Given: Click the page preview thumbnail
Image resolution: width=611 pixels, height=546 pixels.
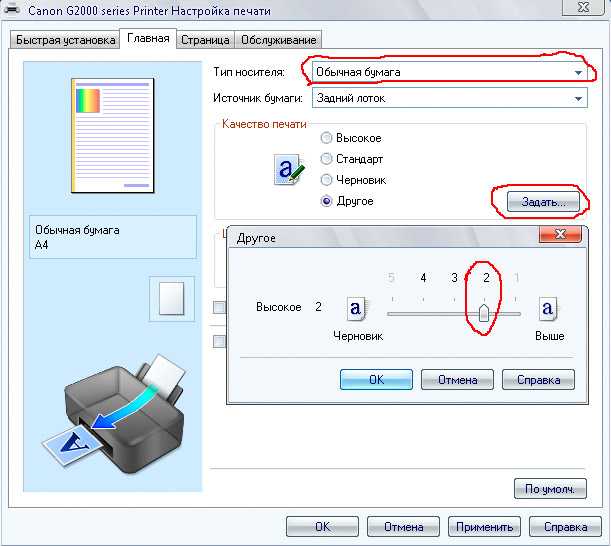Looking at the screenshot, I should [113, 135].
